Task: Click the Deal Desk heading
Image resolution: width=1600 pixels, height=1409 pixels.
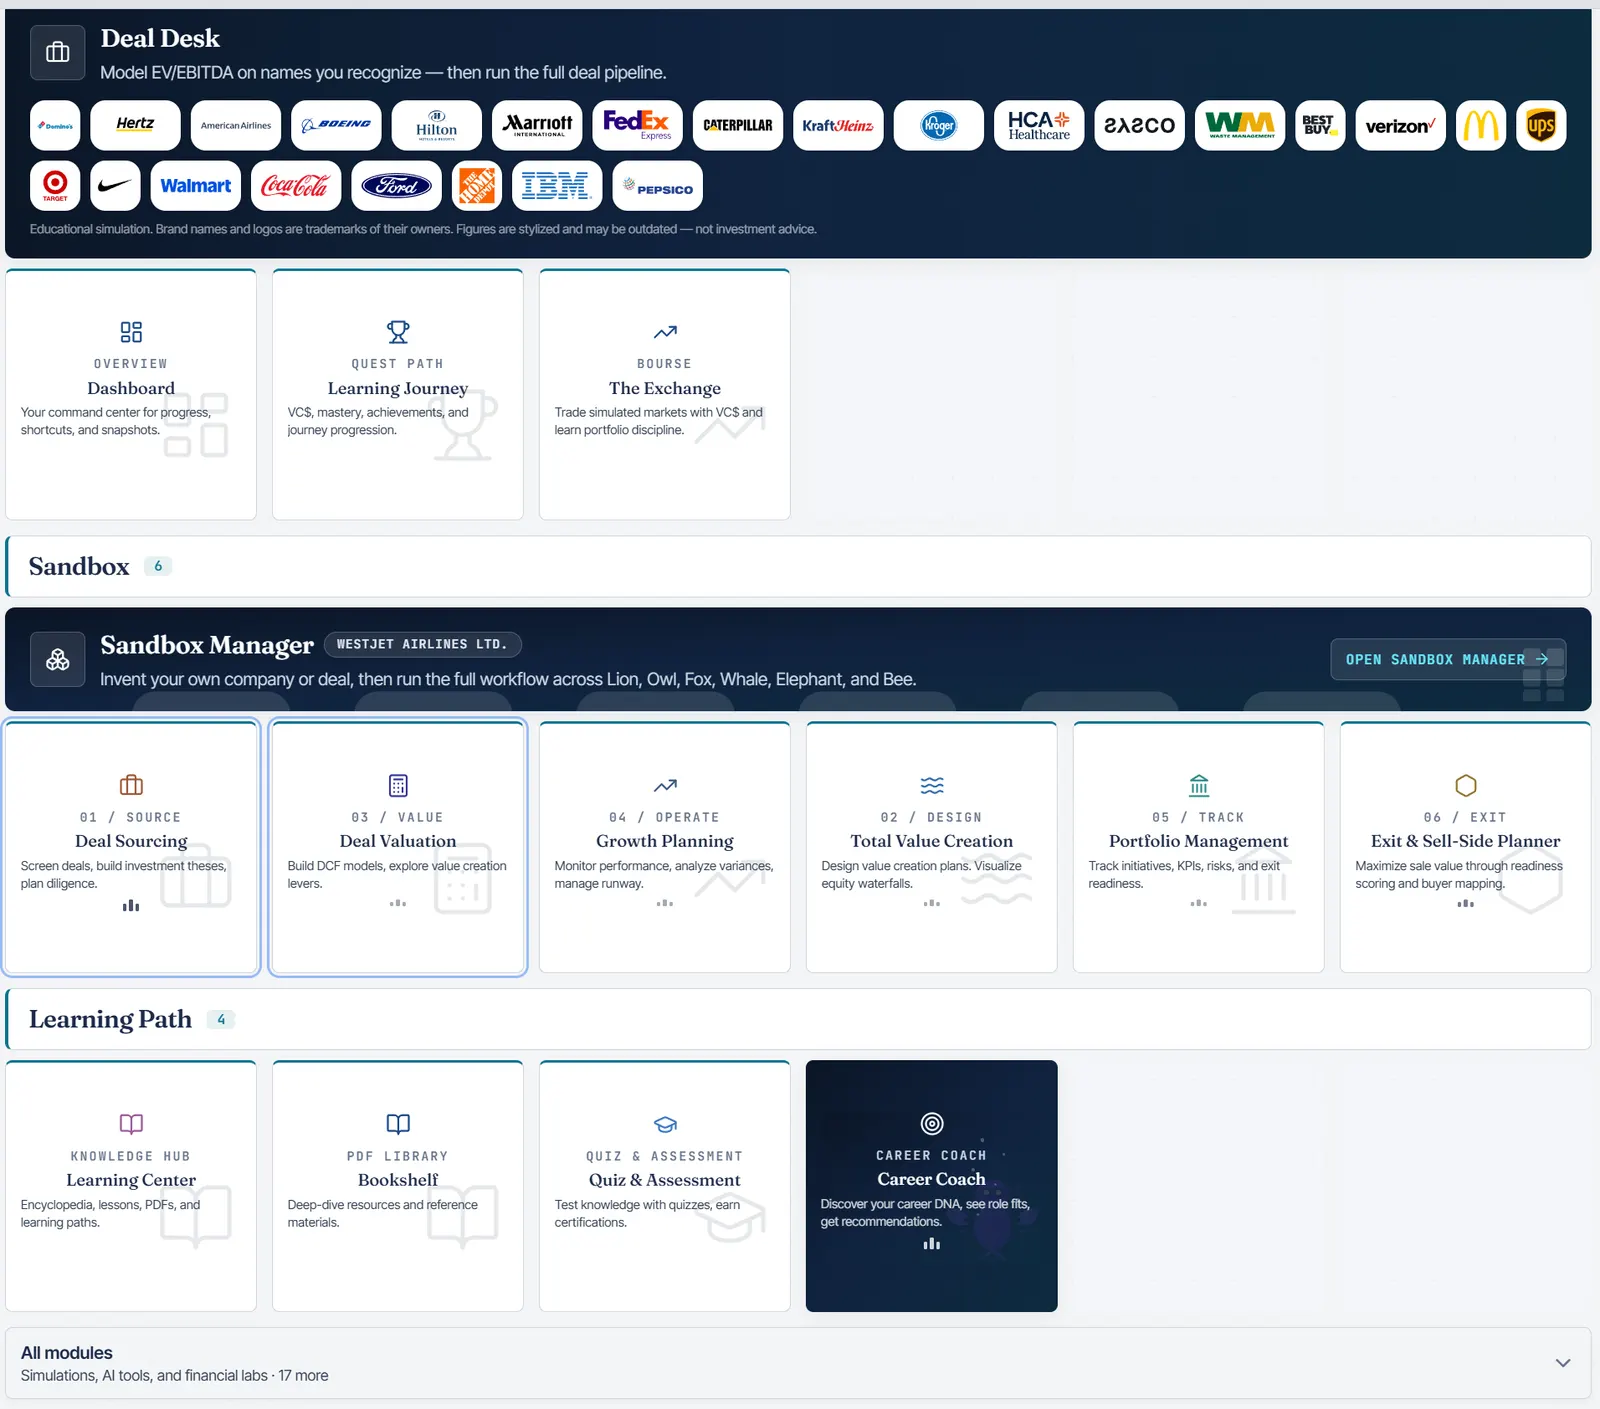Action: (x=160, y=38)
